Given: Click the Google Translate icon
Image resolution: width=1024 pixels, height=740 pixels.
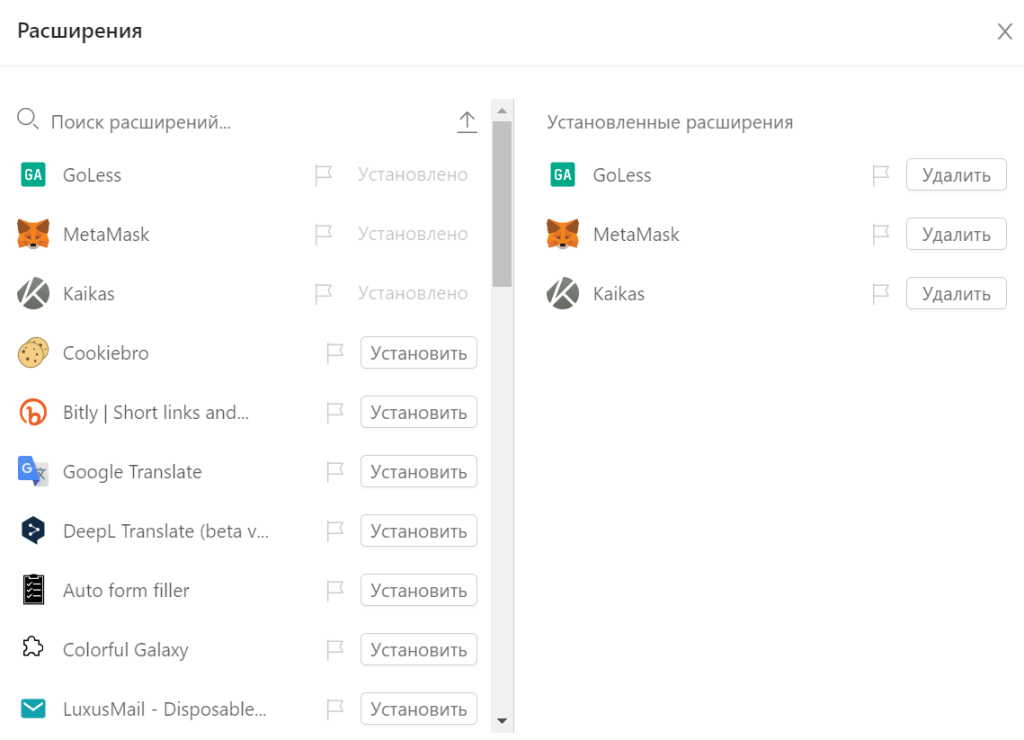Looking at the screenshot, I should [33, 471].
